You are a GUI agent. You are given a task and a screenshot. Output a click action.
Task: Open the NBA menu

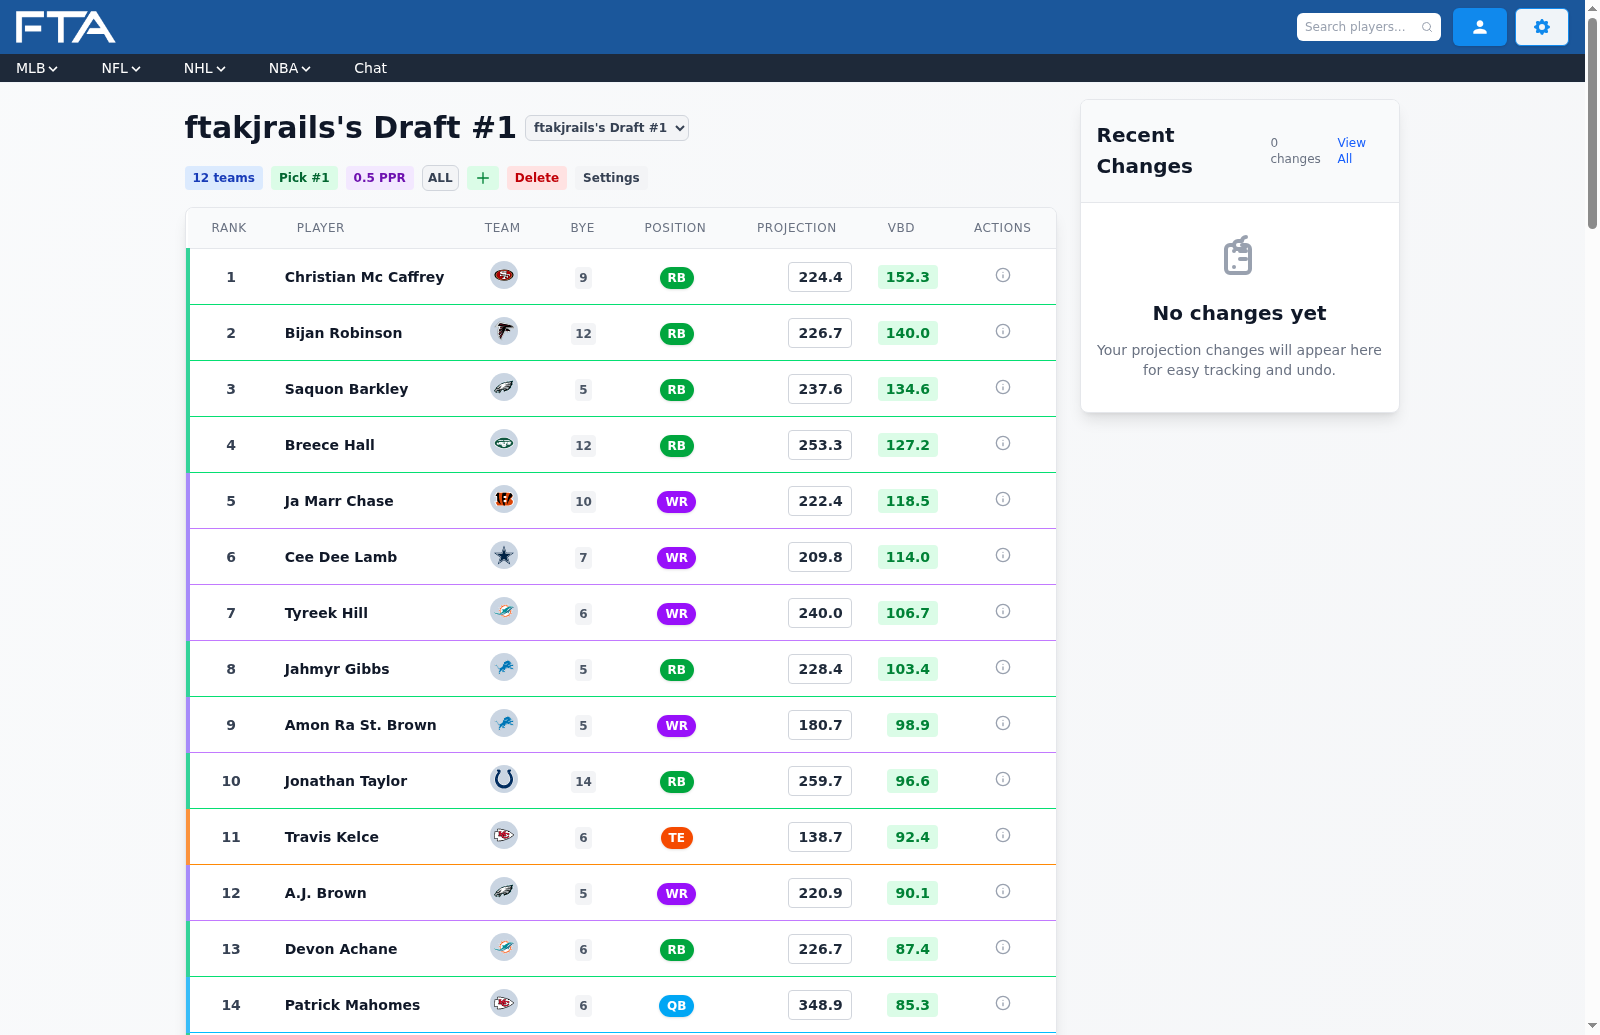288,68
